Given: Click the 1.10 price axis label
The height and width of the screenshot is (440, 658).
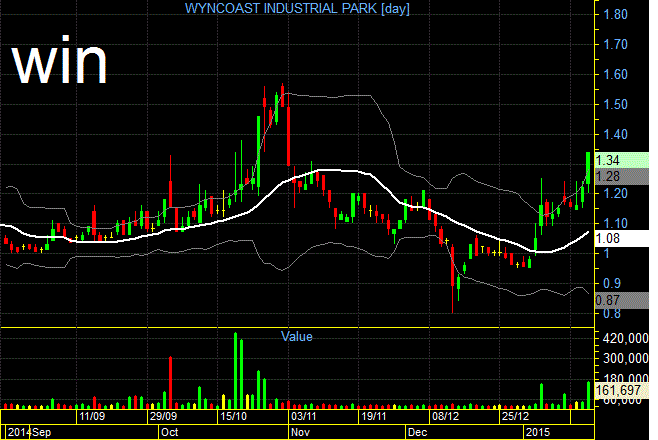Looking at the screenshot, I should click(615, 223).
